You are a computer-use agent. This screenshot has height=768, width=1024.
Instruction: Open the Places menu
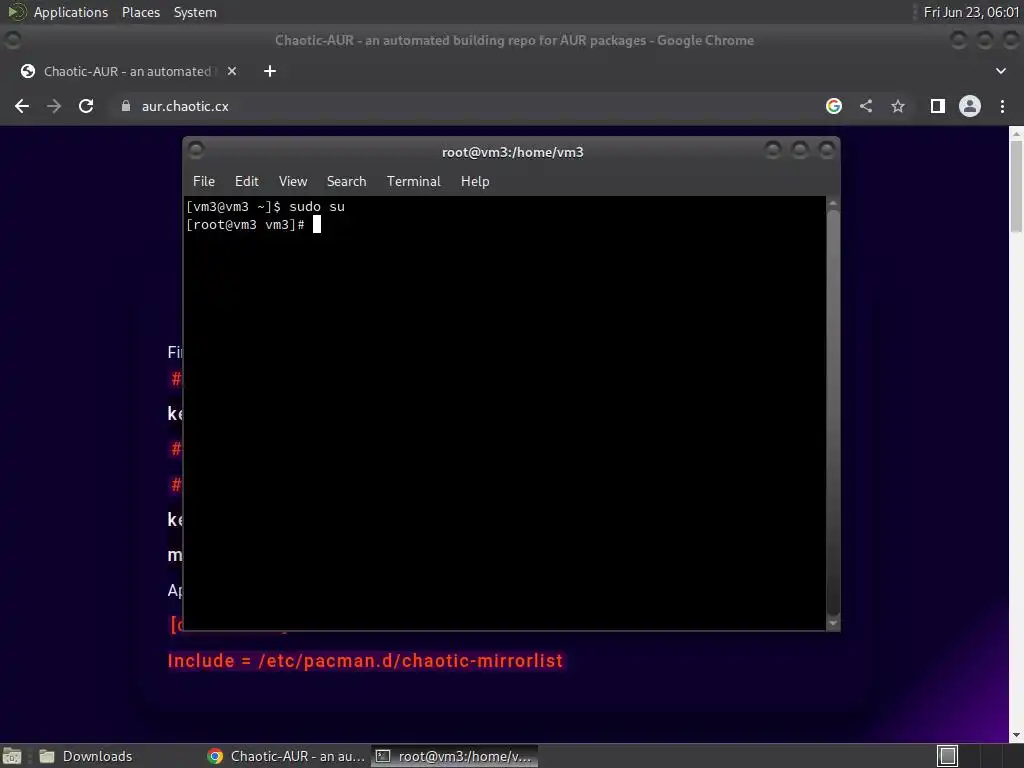141,12
